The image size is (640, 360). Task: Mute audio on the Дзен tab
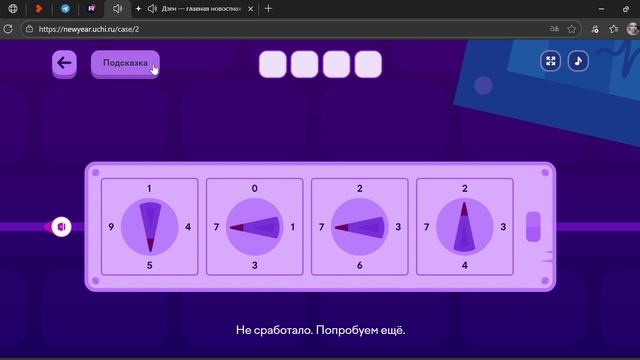[x=152, y=9]
